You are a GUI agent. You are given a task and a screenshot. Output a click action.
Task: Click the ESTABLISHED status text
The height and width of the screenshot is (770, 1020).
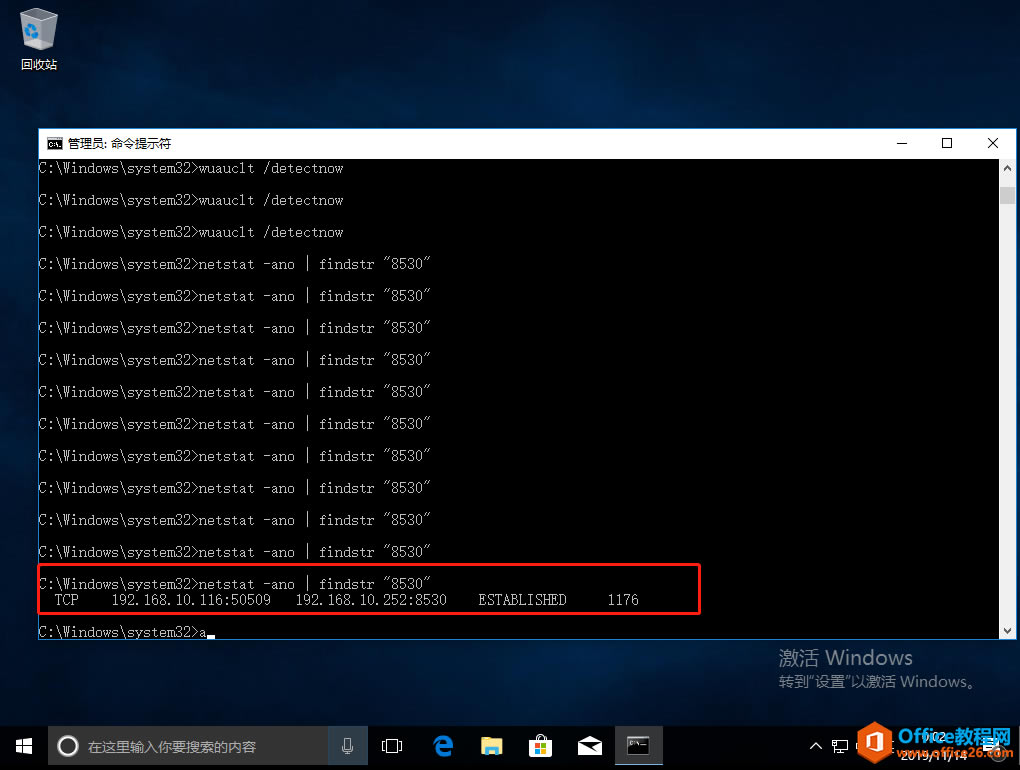click(522, 600)
